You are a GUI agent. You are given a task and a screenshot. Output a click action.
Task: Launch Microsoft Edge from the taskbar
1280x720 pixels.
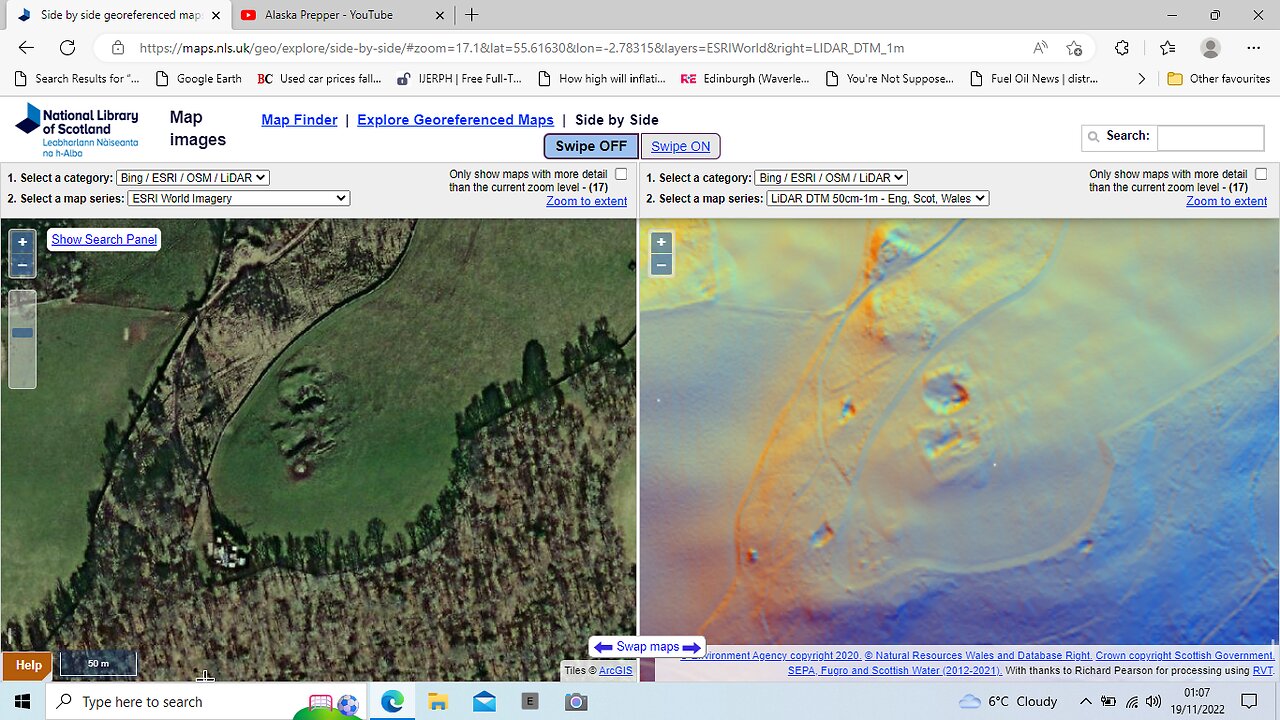tap(392, 702)
